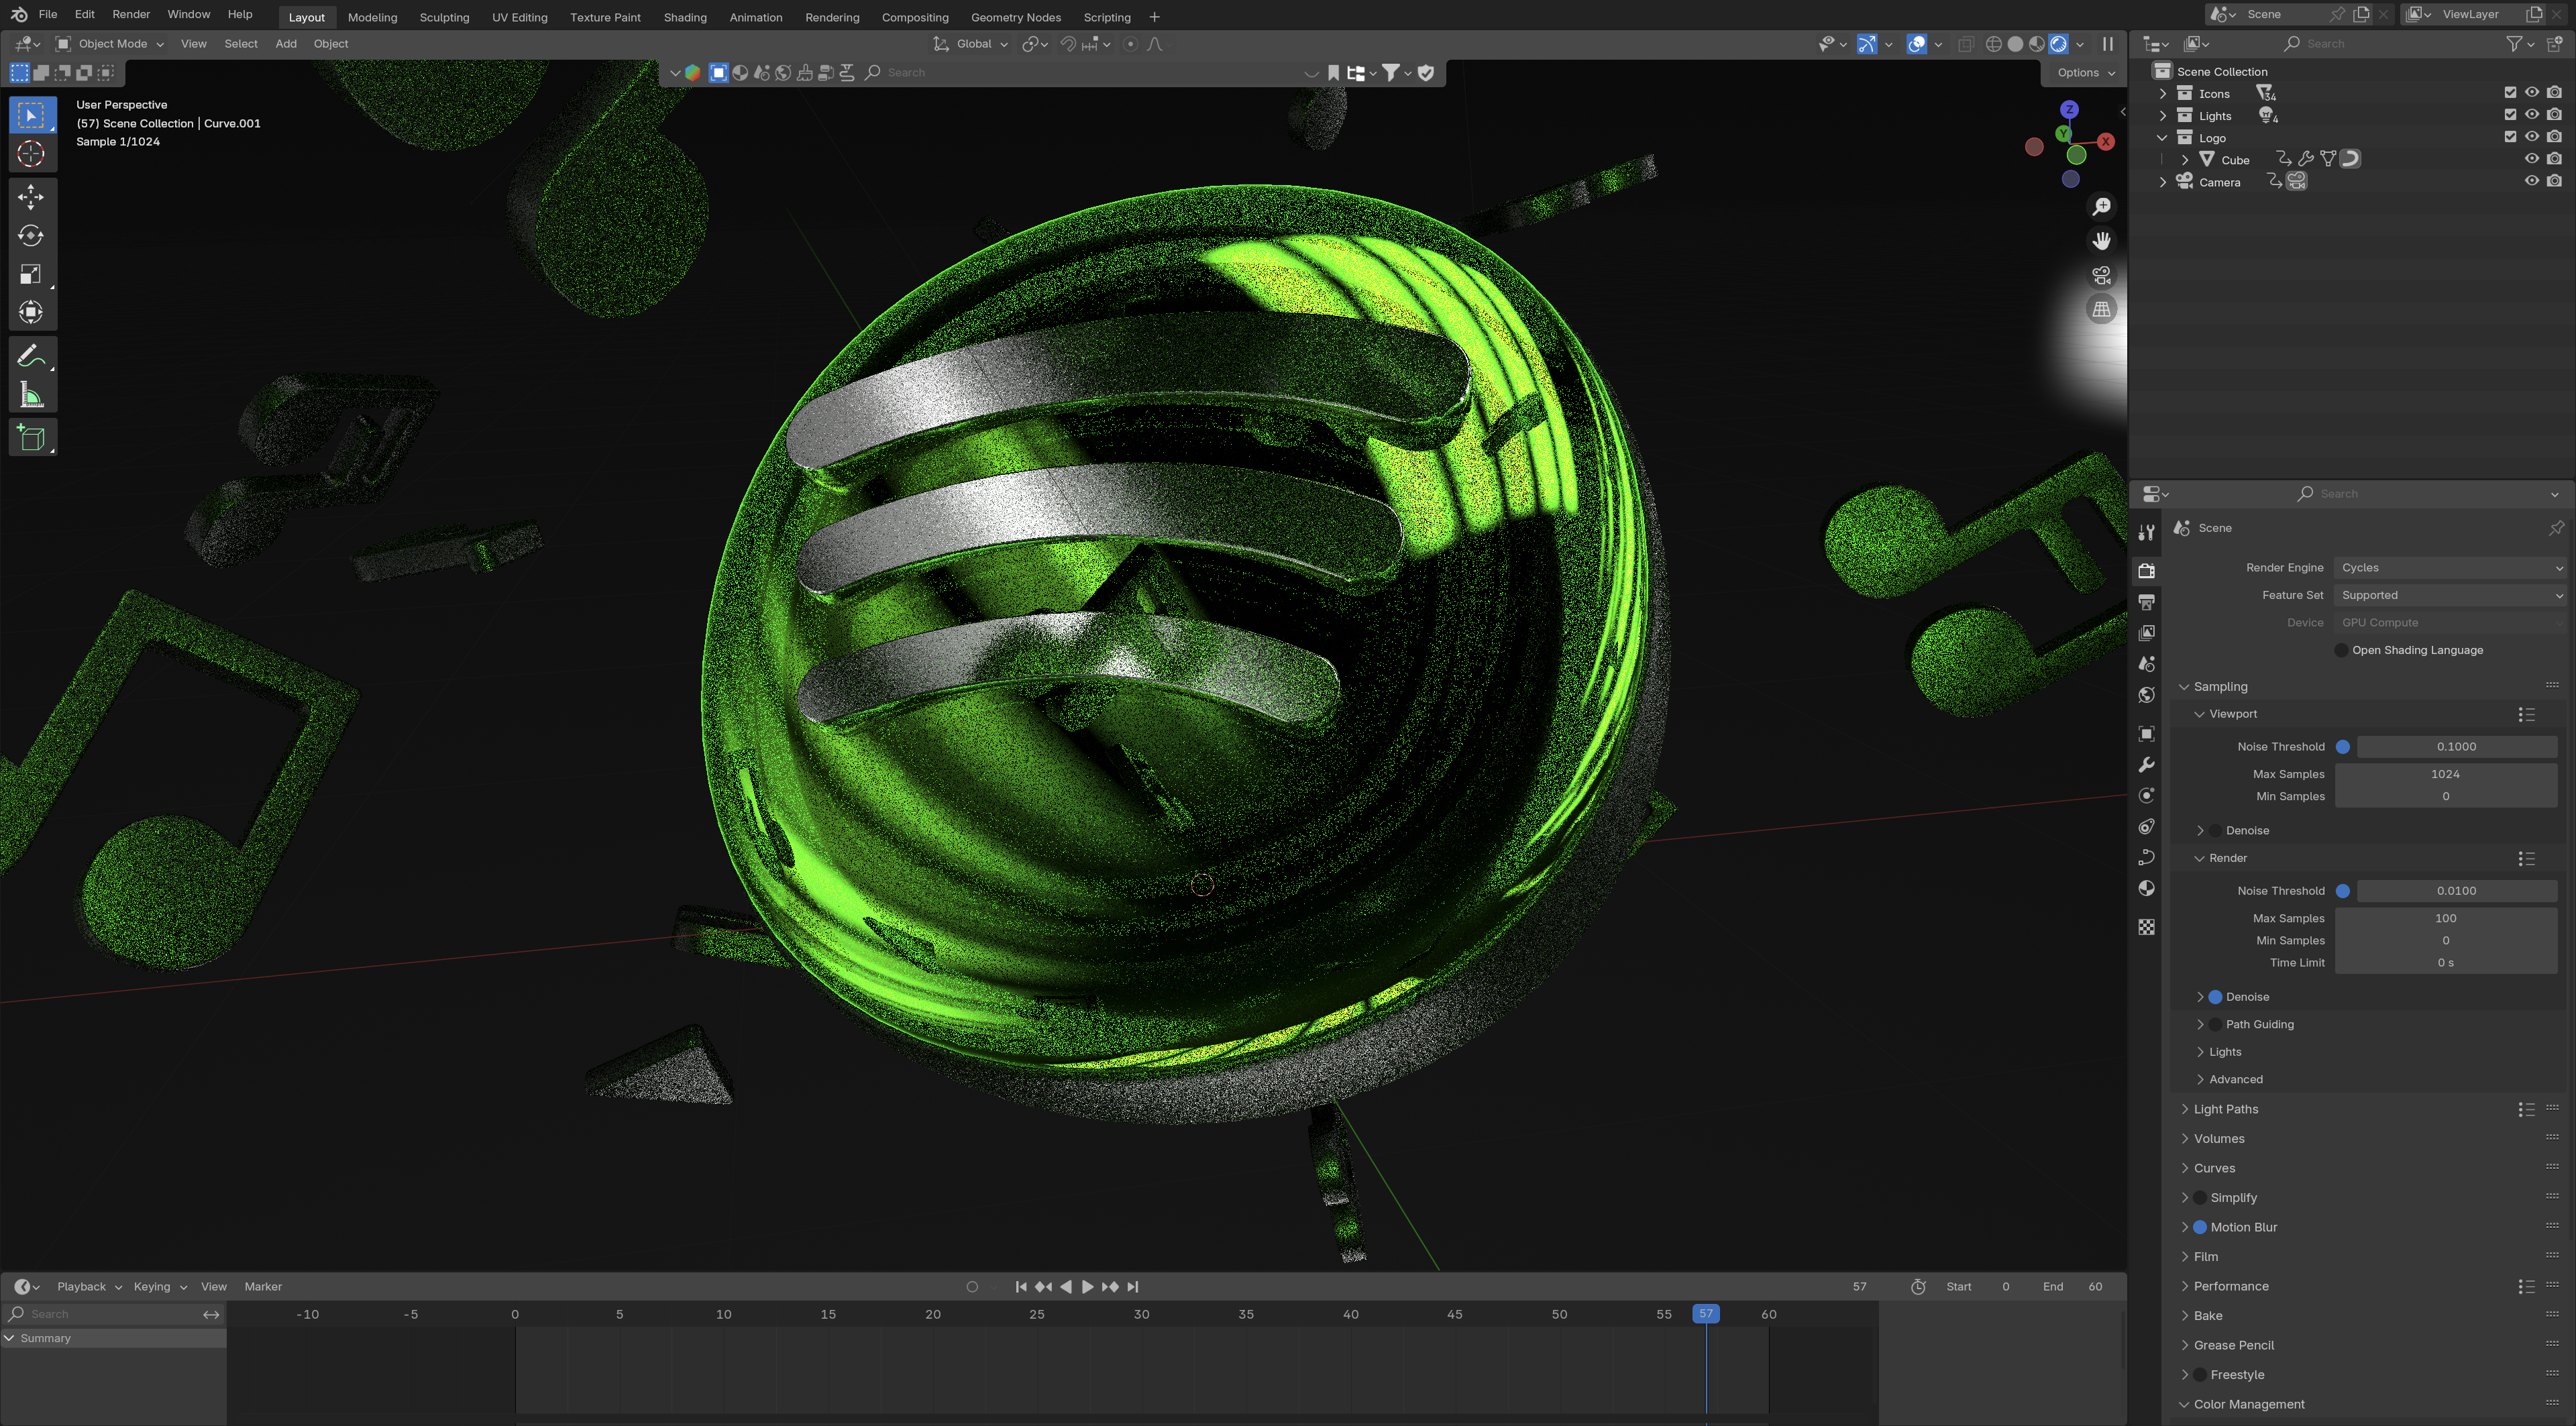Click the viewport zoom magnifier icon
Image resolution: width=2576 pixels, height=1426 pixels.
click(x=2102, y=206)
